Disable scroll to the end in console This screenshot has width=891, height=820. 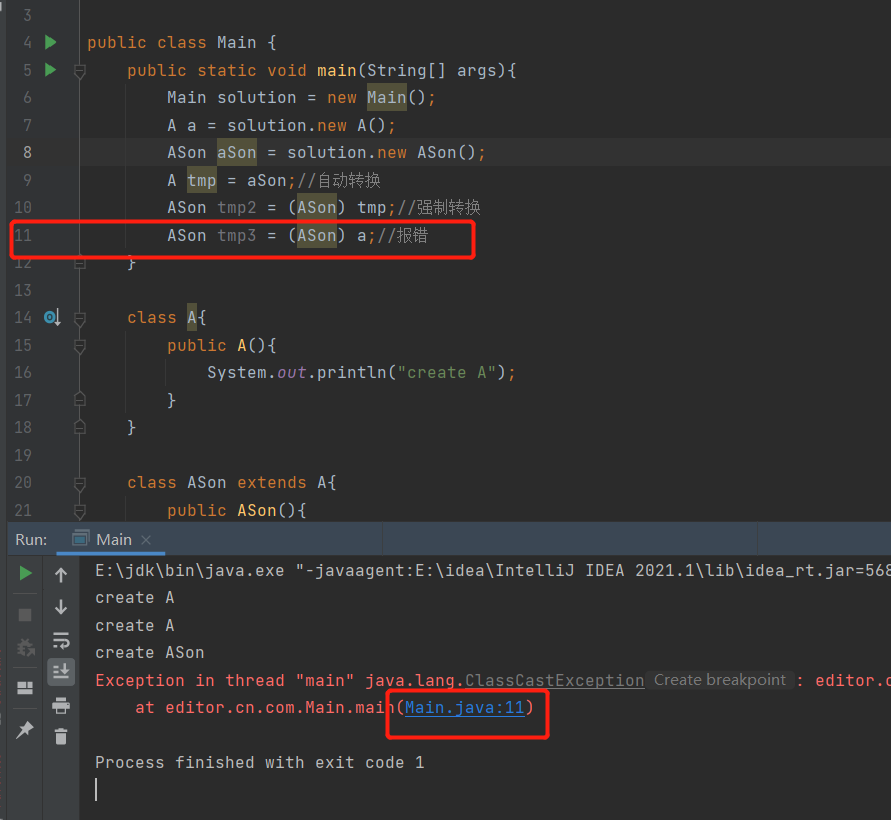coord(61,672)
